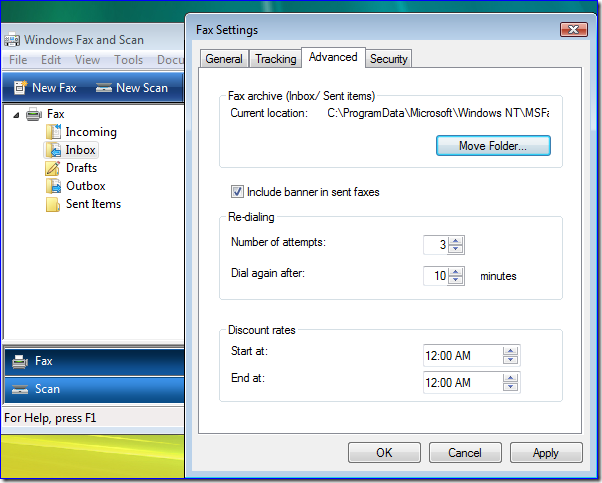602x483 pixels.
Task: Click the Sent Items folder icon
Action: coord(53,204)
